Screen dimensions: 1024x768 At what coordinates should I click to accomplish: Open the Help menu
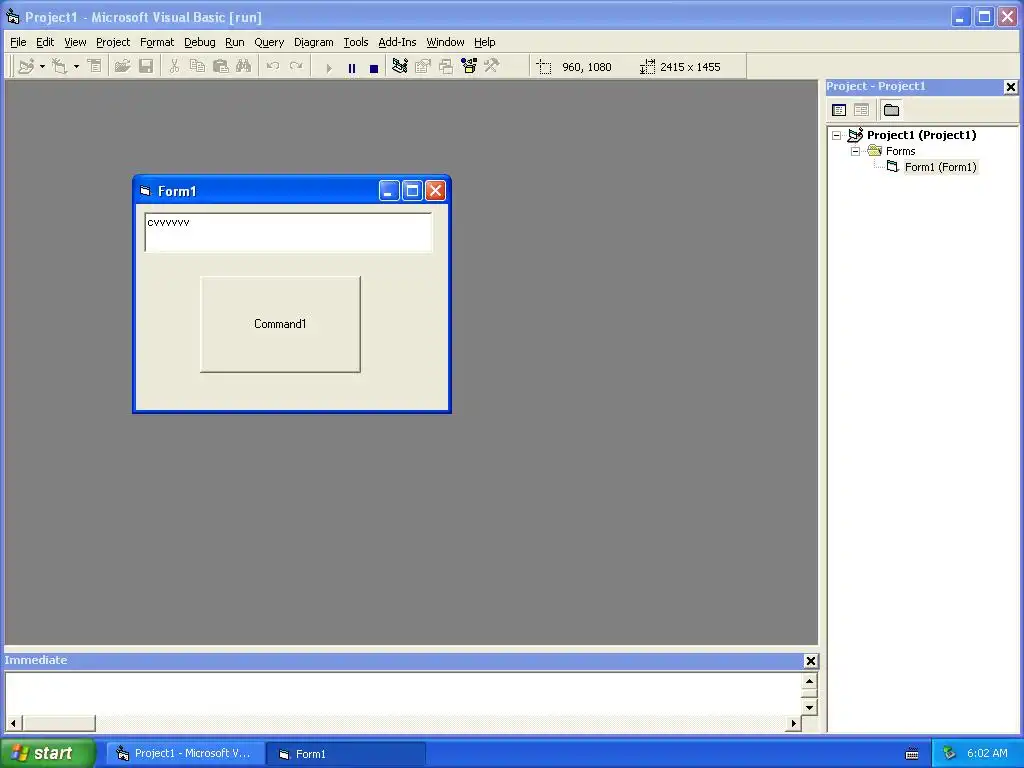click(x=485, y=42)
